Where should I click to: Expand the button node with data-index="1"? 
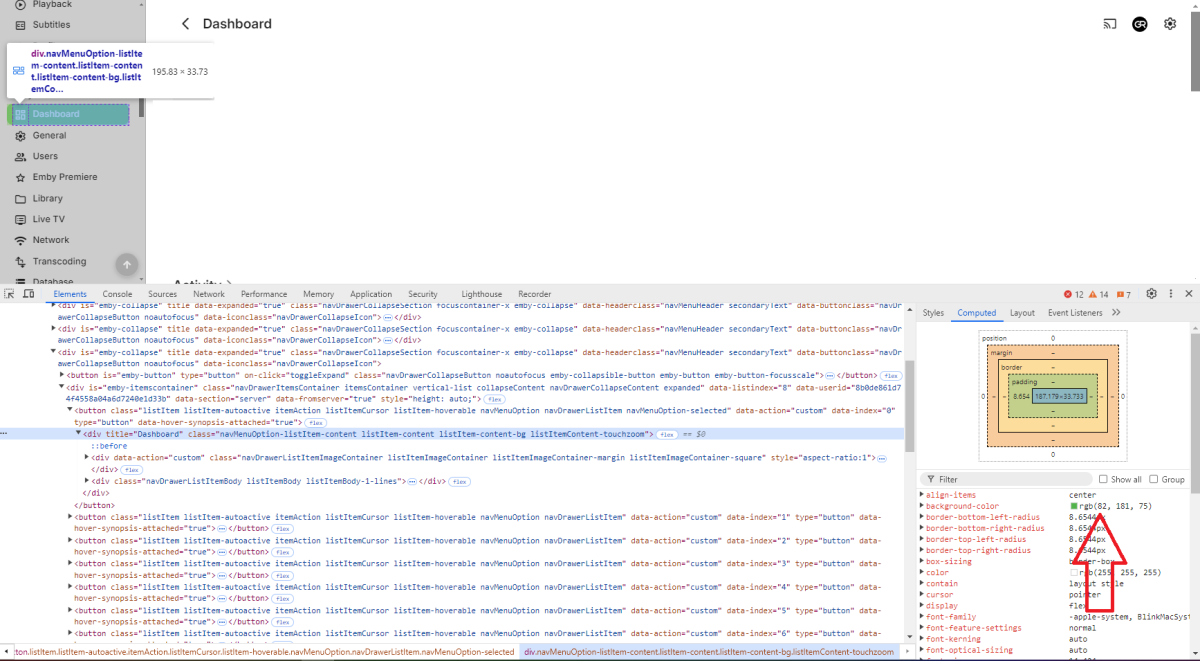[x=71, y=517]
